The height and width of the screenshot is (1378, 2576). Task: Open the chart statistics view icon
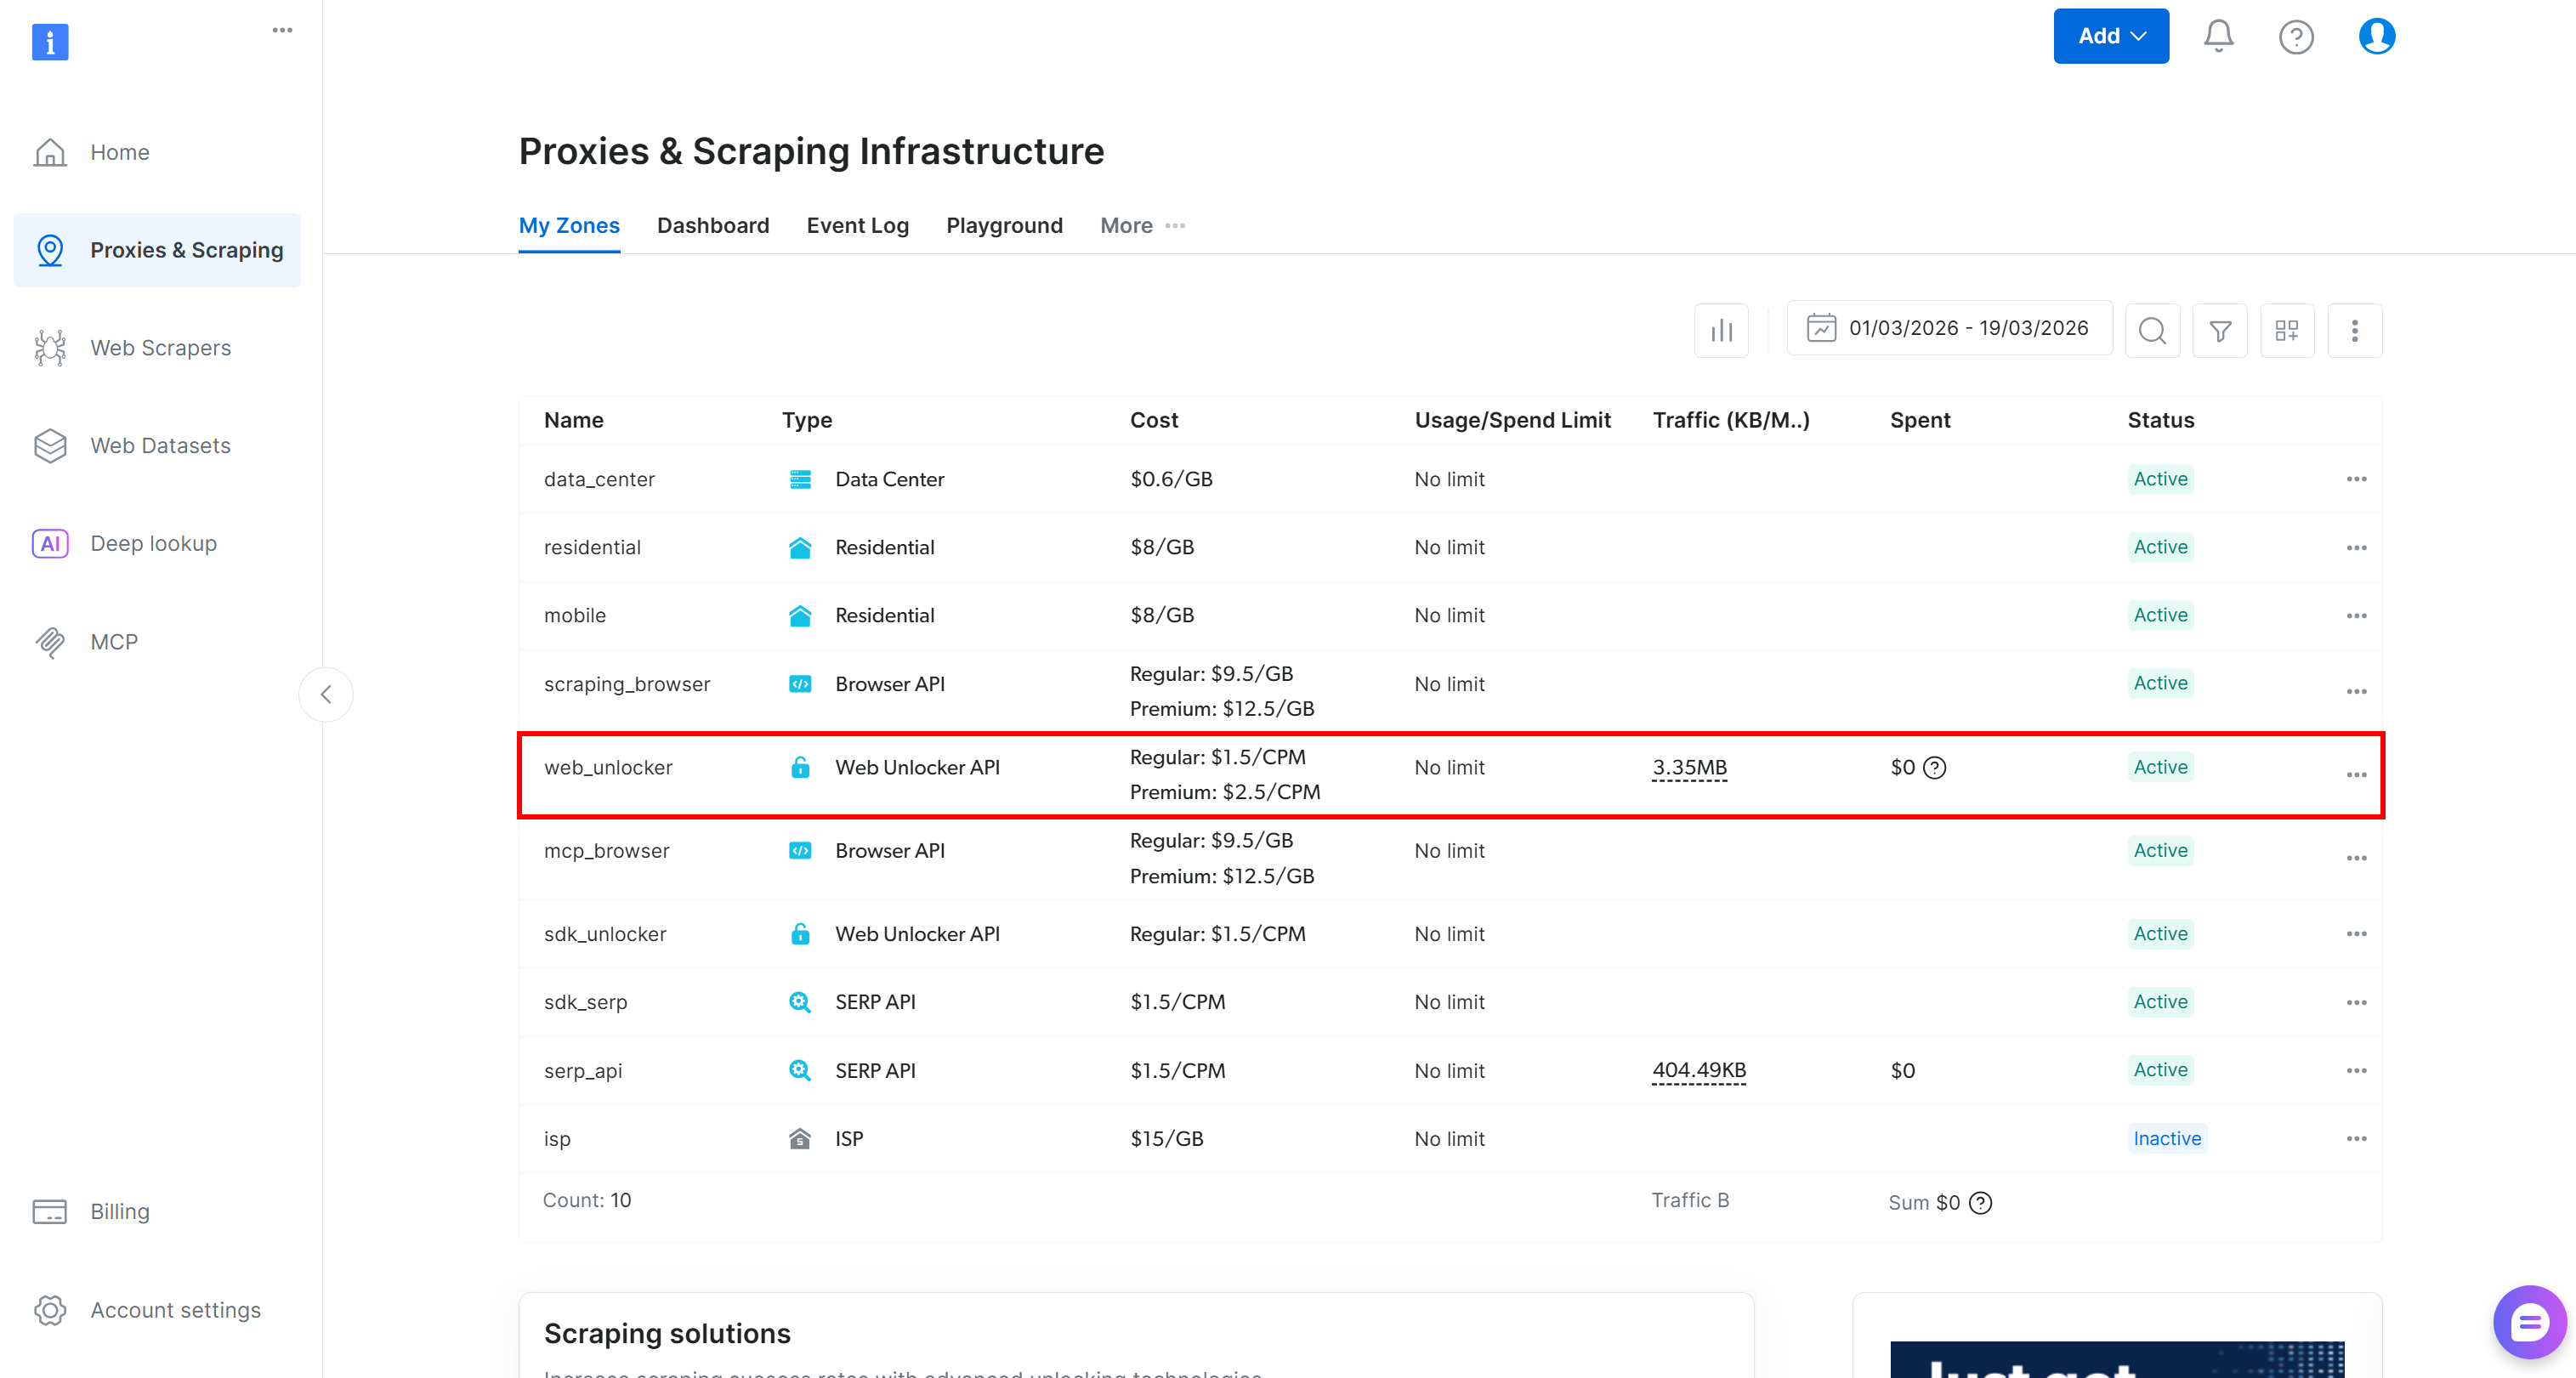[x=1721, y=330]
